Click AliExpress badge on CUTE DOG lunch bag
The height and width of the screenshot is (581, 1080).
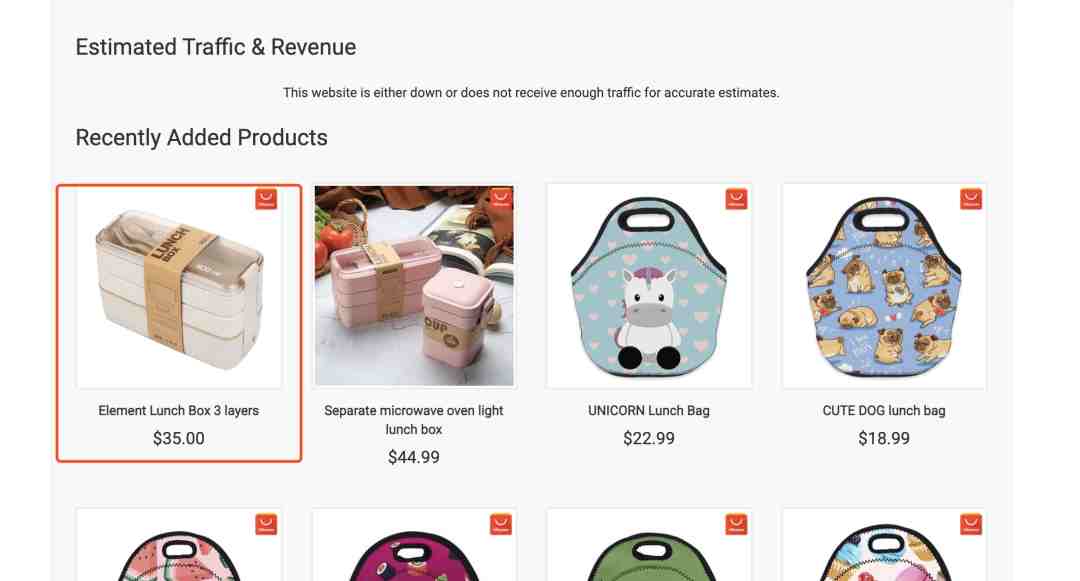[971, 199]
